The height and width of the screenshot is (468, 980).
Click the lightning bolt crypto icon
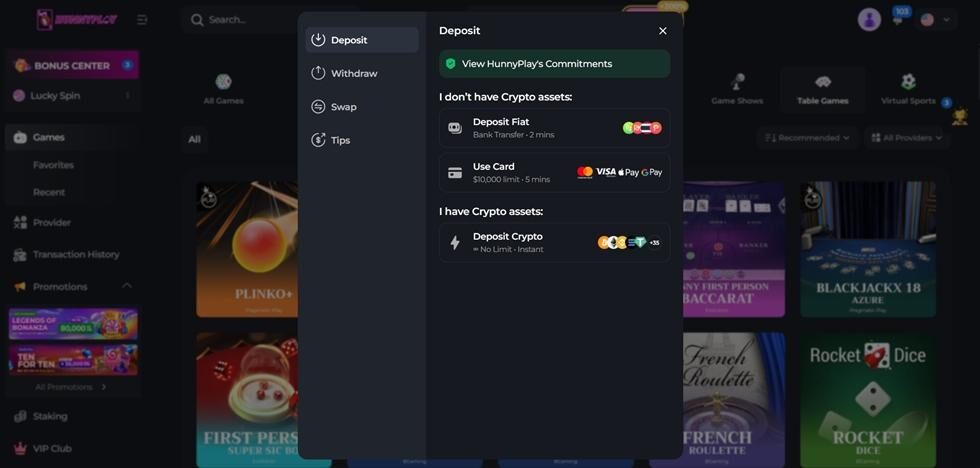tap(455, 242)
